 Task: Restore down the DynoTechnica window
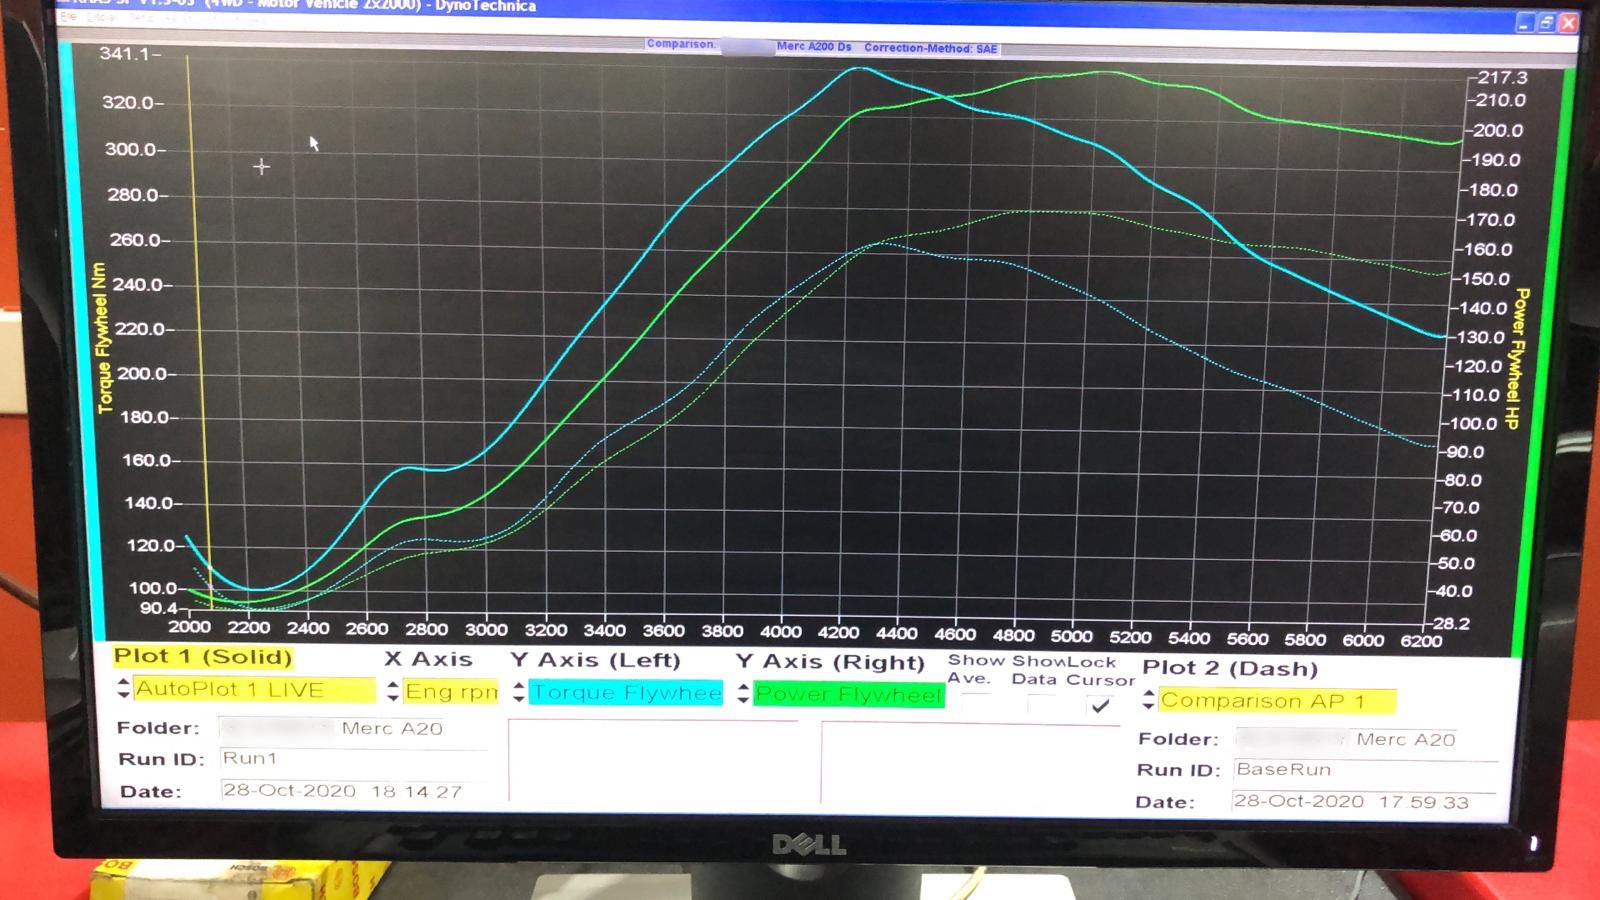coord(1546,22)
